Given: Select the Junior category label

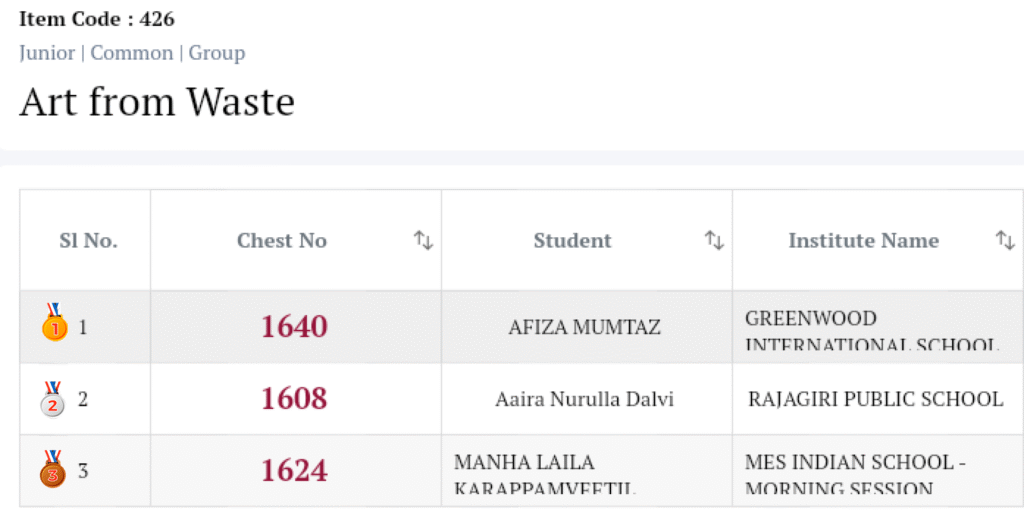Looking at the screenshot, I should point(47,53).
